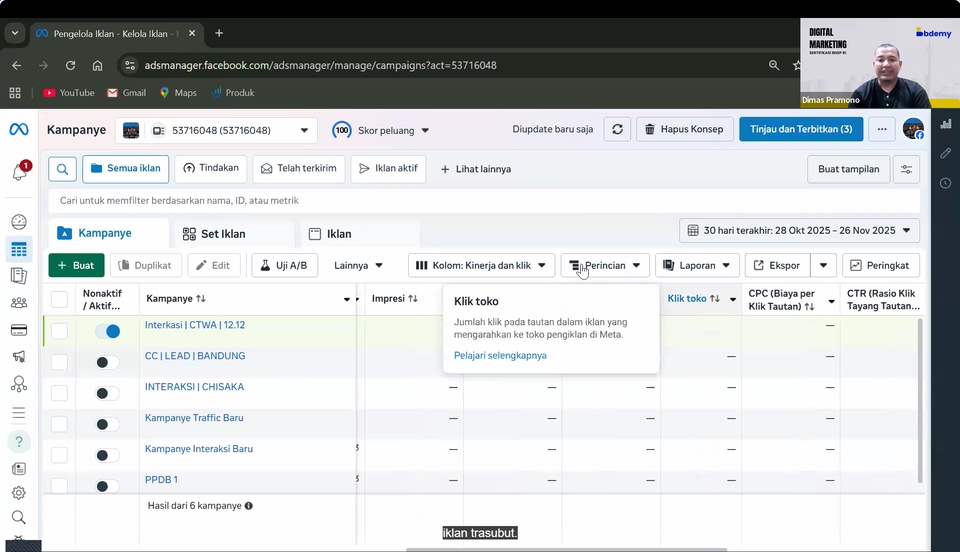Check the Interkasi | CTWA | 12.12 row checkbox
The width and height of the screenshot is (960, 552).
pyautogui.click(x=59, y=331)
